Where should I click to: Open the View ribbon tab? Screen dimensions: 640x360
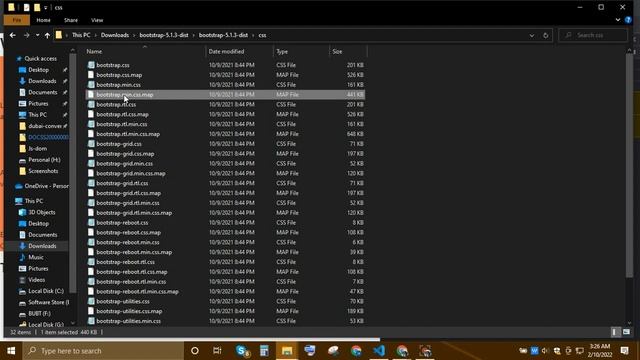click(x=97, y=20)
